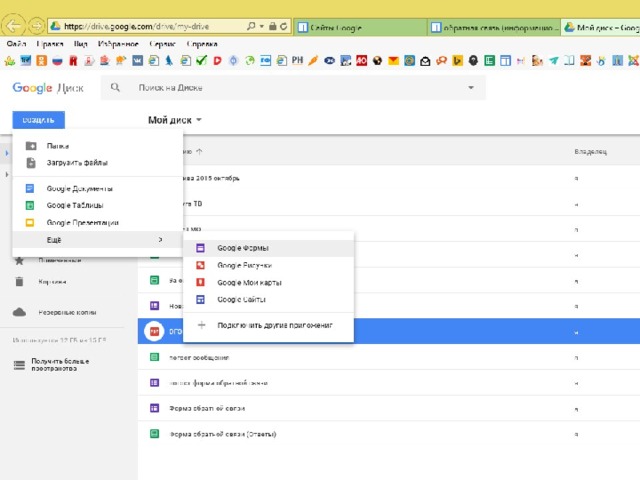This screenshot has width=640, height=480.
Task: Click the Google Рисунки icon
Action: pos(200,265)
